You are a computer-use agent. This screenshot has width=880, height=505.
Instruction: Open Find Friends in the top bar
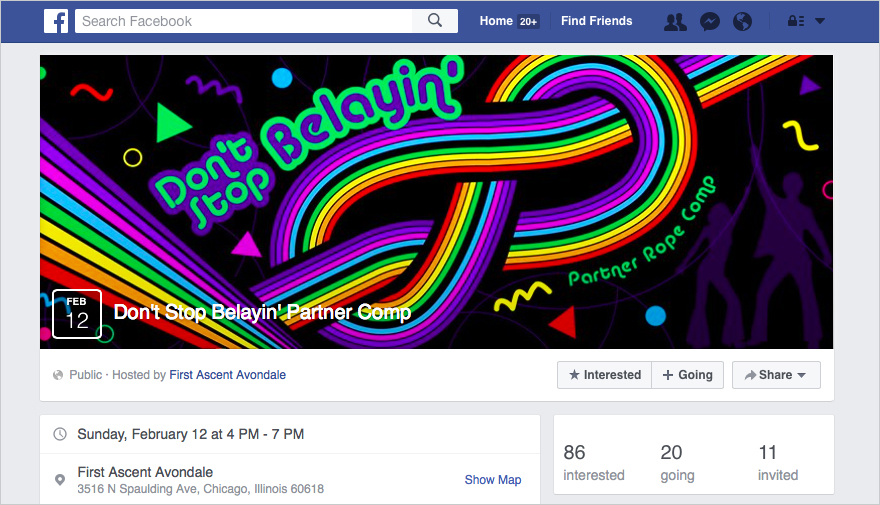pos(597,21)
